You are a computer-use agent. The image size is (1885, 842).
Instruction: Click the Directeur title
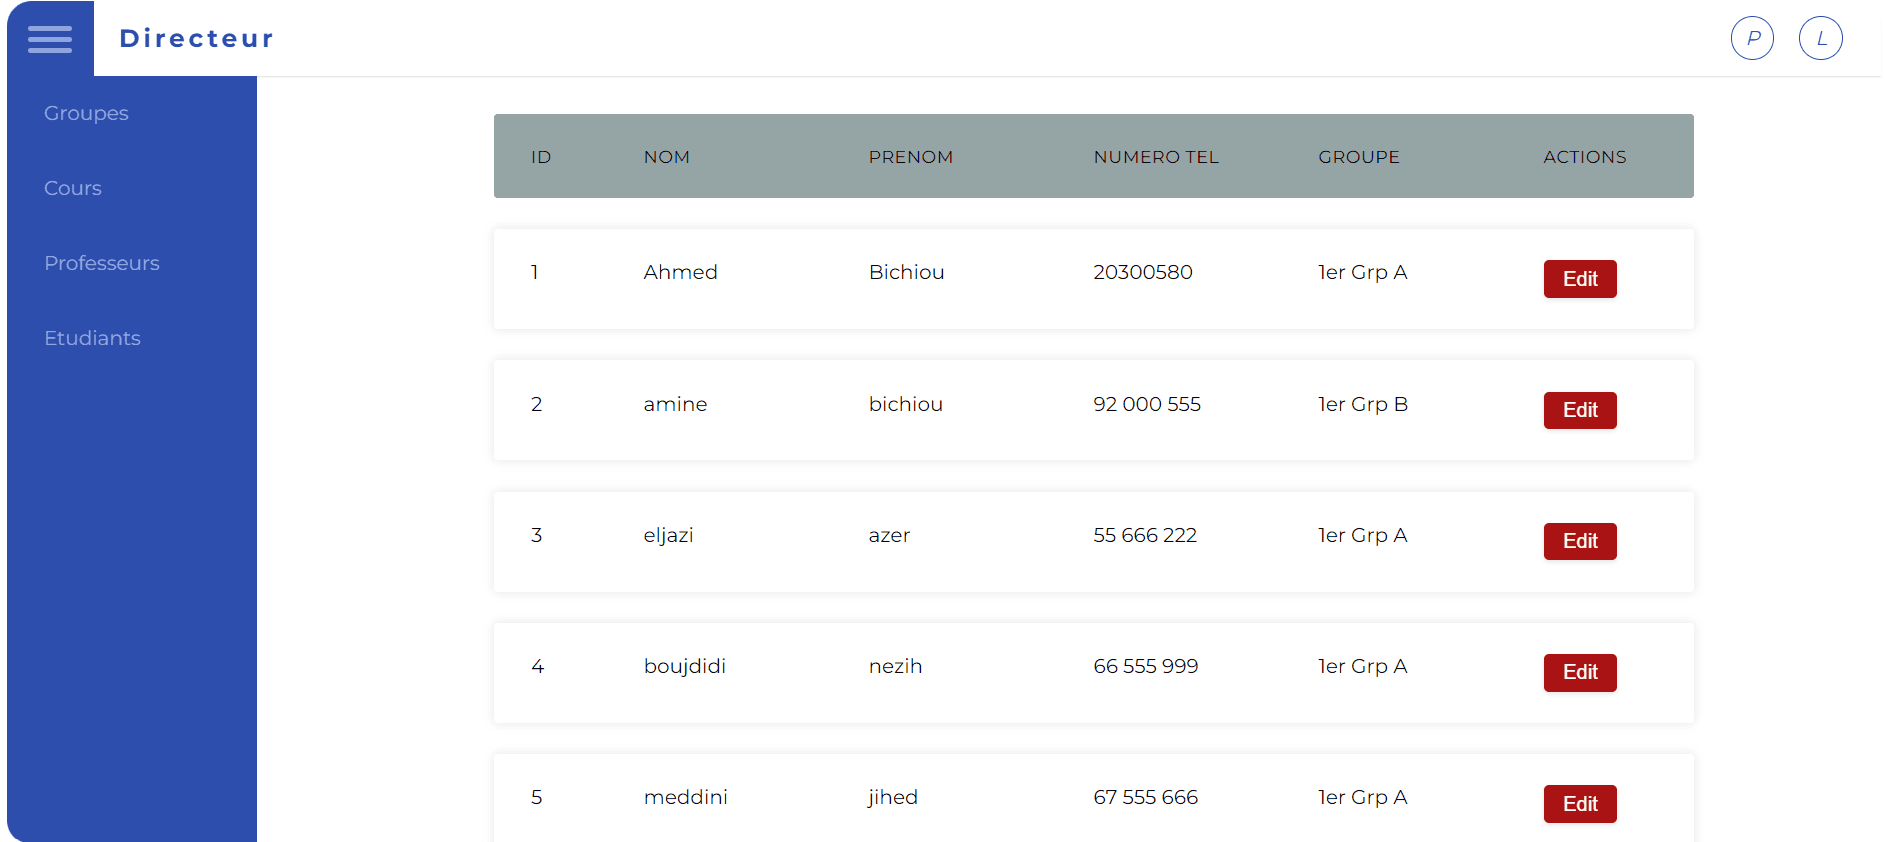tap(196, 38)
